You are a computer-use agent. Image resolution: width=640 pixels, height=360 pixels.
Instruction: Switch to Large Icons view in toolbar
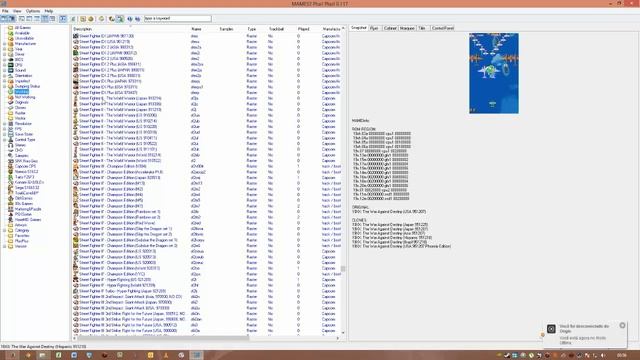point(22,19)
